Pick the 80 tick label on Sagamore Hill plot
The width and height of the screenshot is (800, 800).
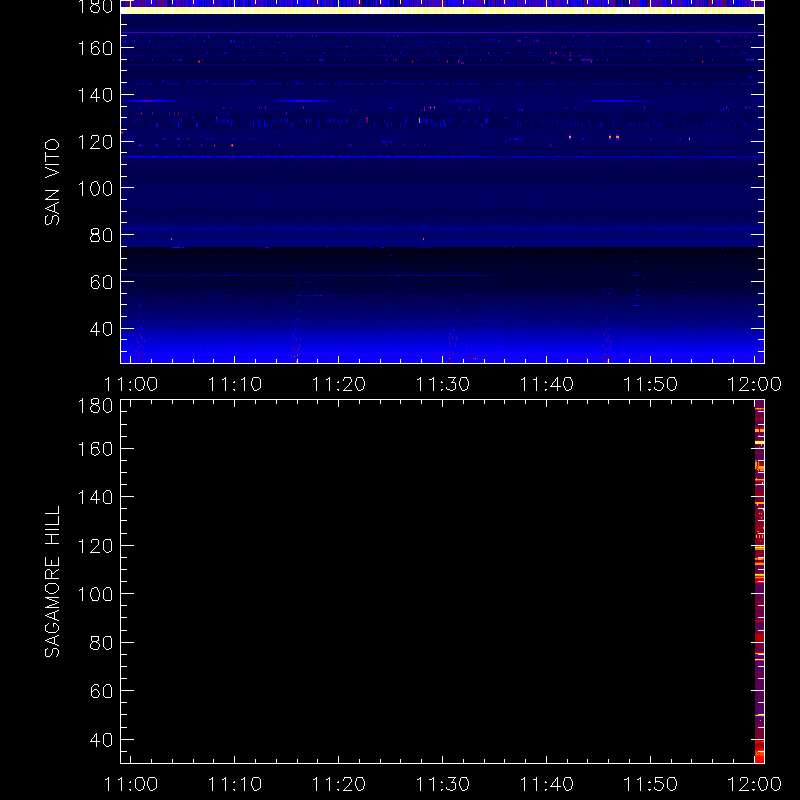(x=101, y=643)
